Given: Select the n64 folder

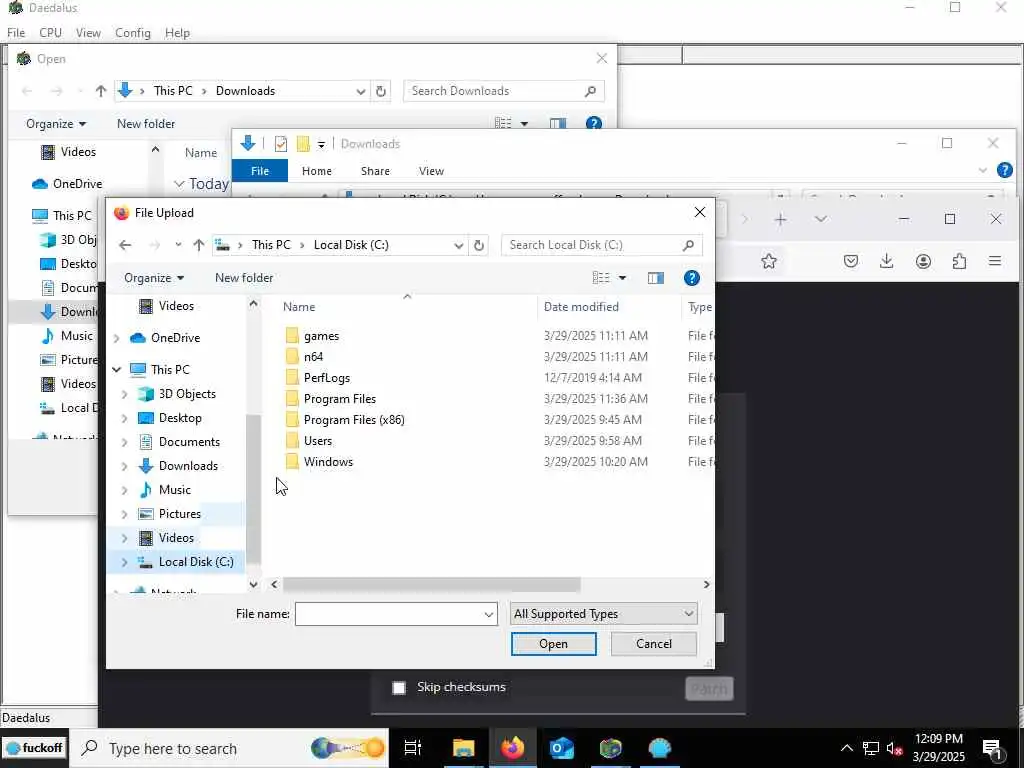Looking at the screenshot, I should coord(313,357).
